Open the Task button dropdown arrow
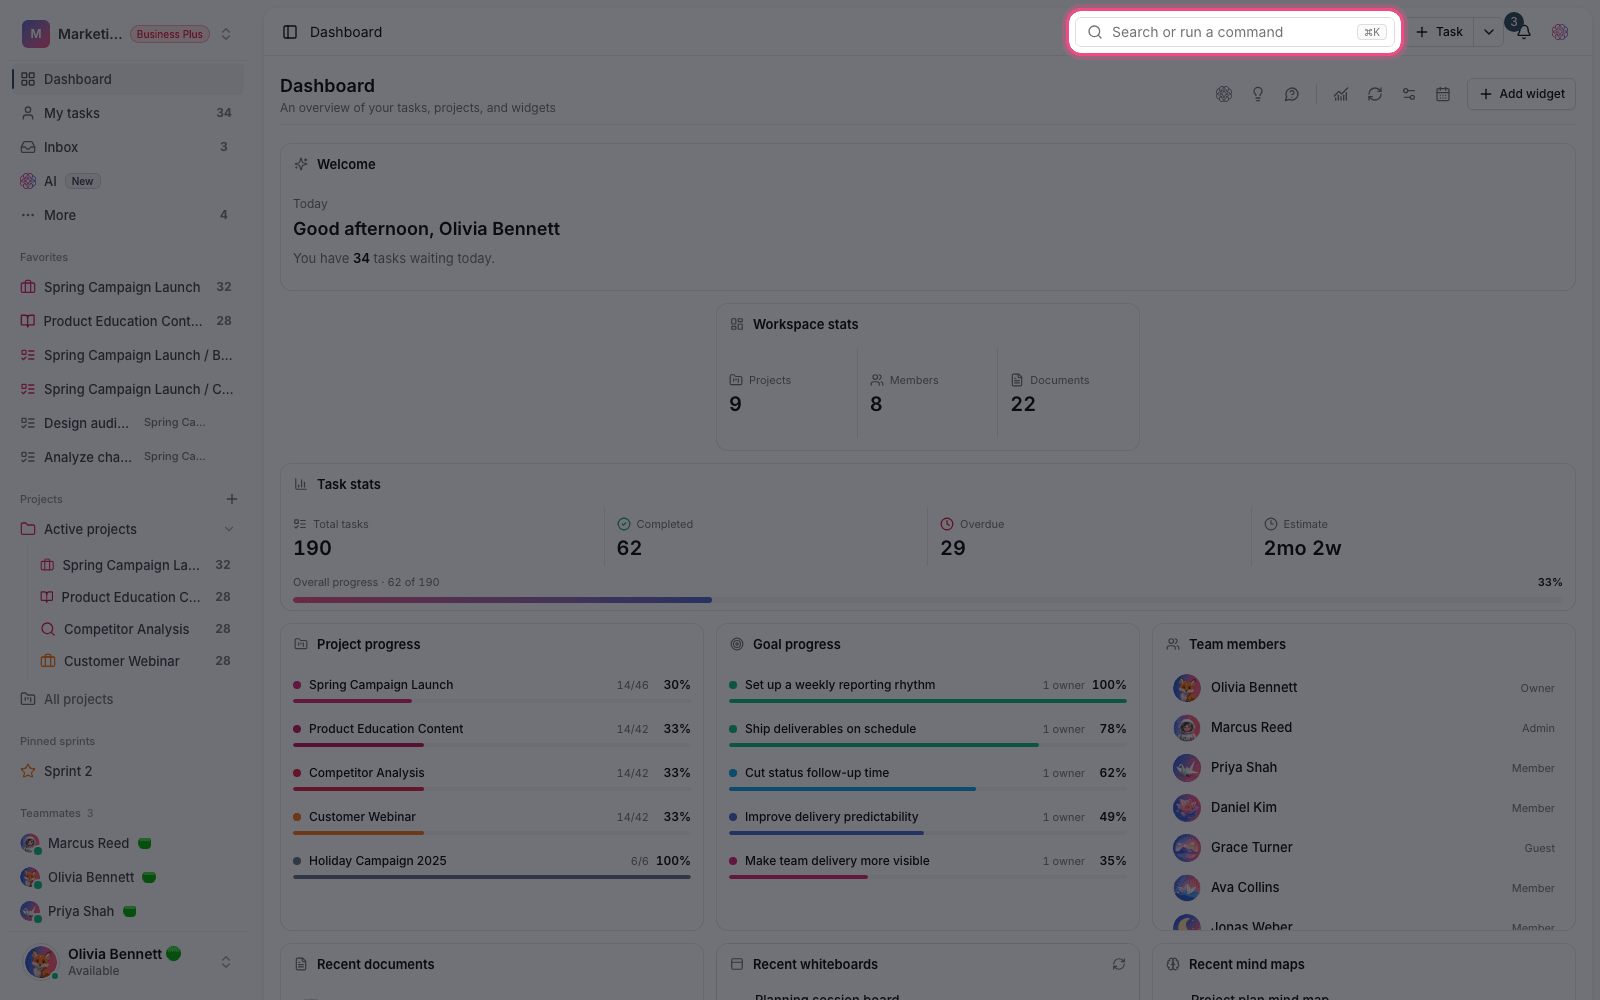 click(1488, 32)
